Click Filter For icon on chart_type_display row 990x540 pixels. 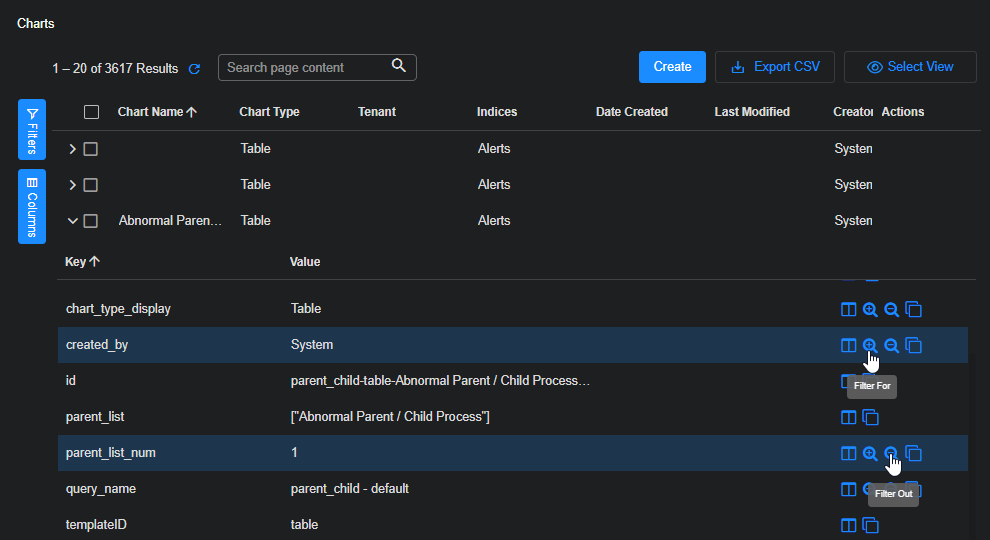(x=870, y=310)
